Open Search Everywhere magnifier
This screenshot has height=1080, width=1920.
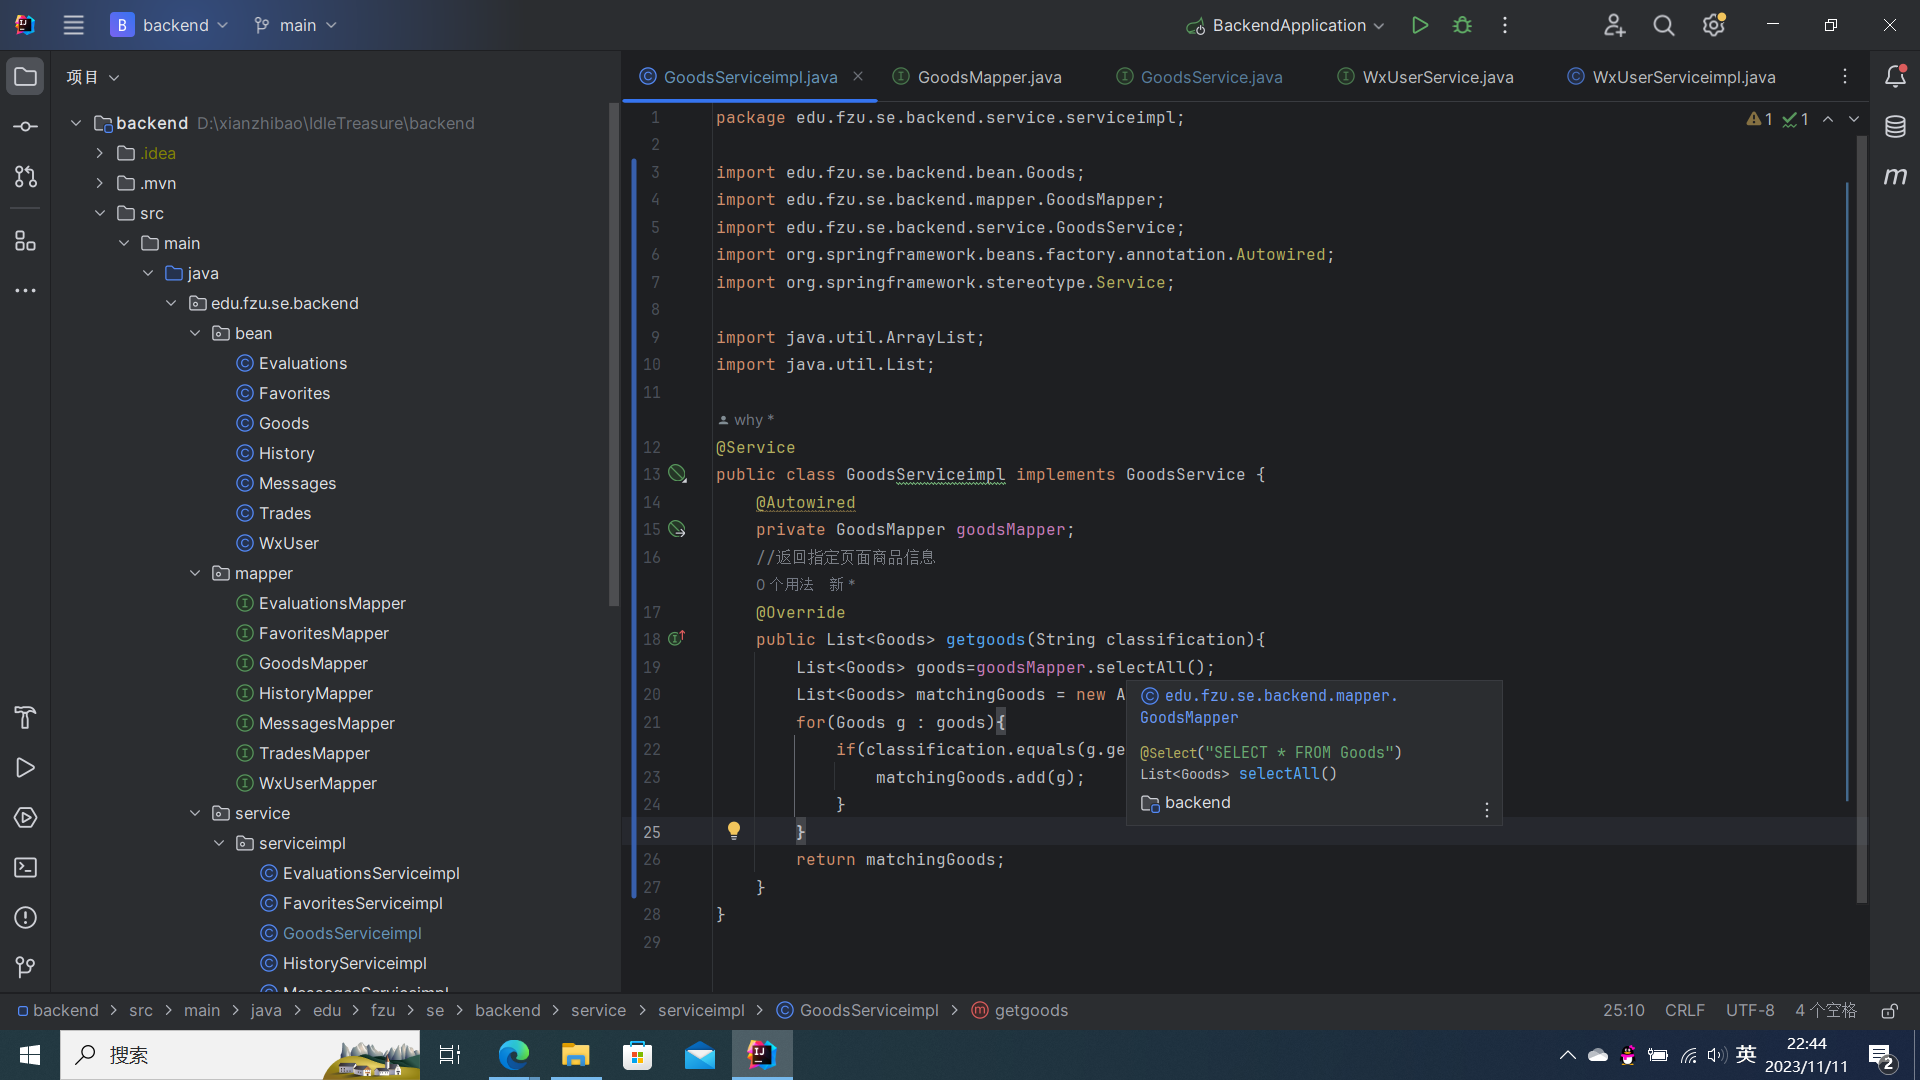point(1664,25)
